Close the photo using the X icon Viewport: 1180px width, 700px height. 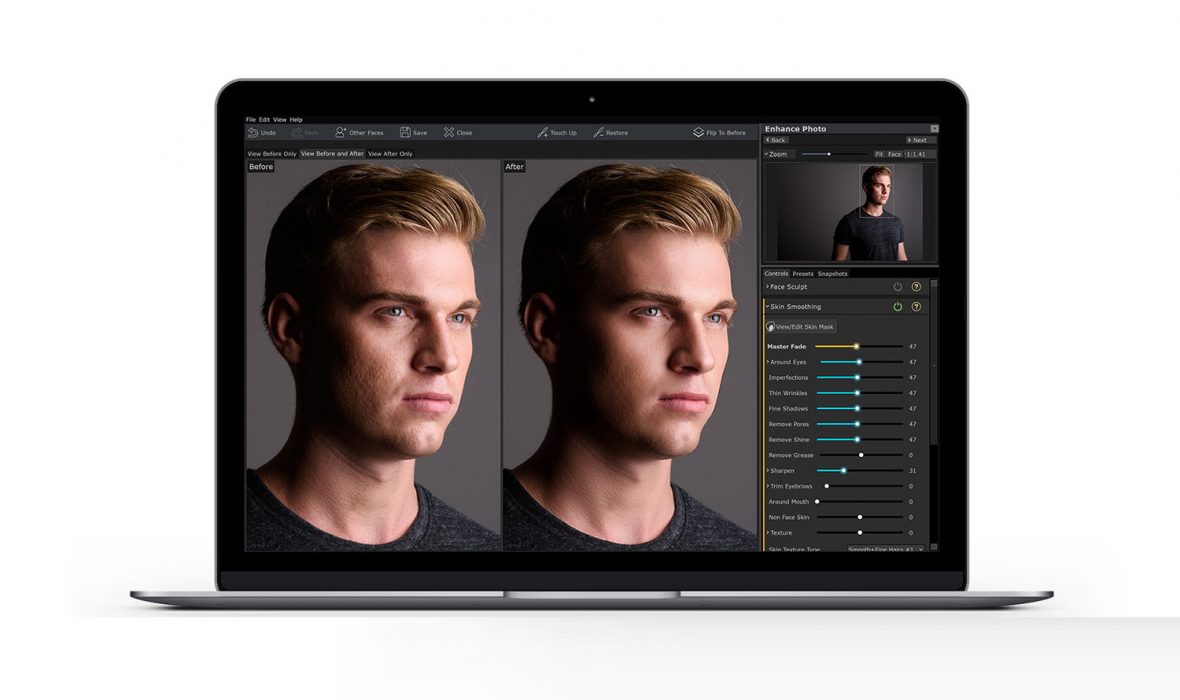coord(447,131)
